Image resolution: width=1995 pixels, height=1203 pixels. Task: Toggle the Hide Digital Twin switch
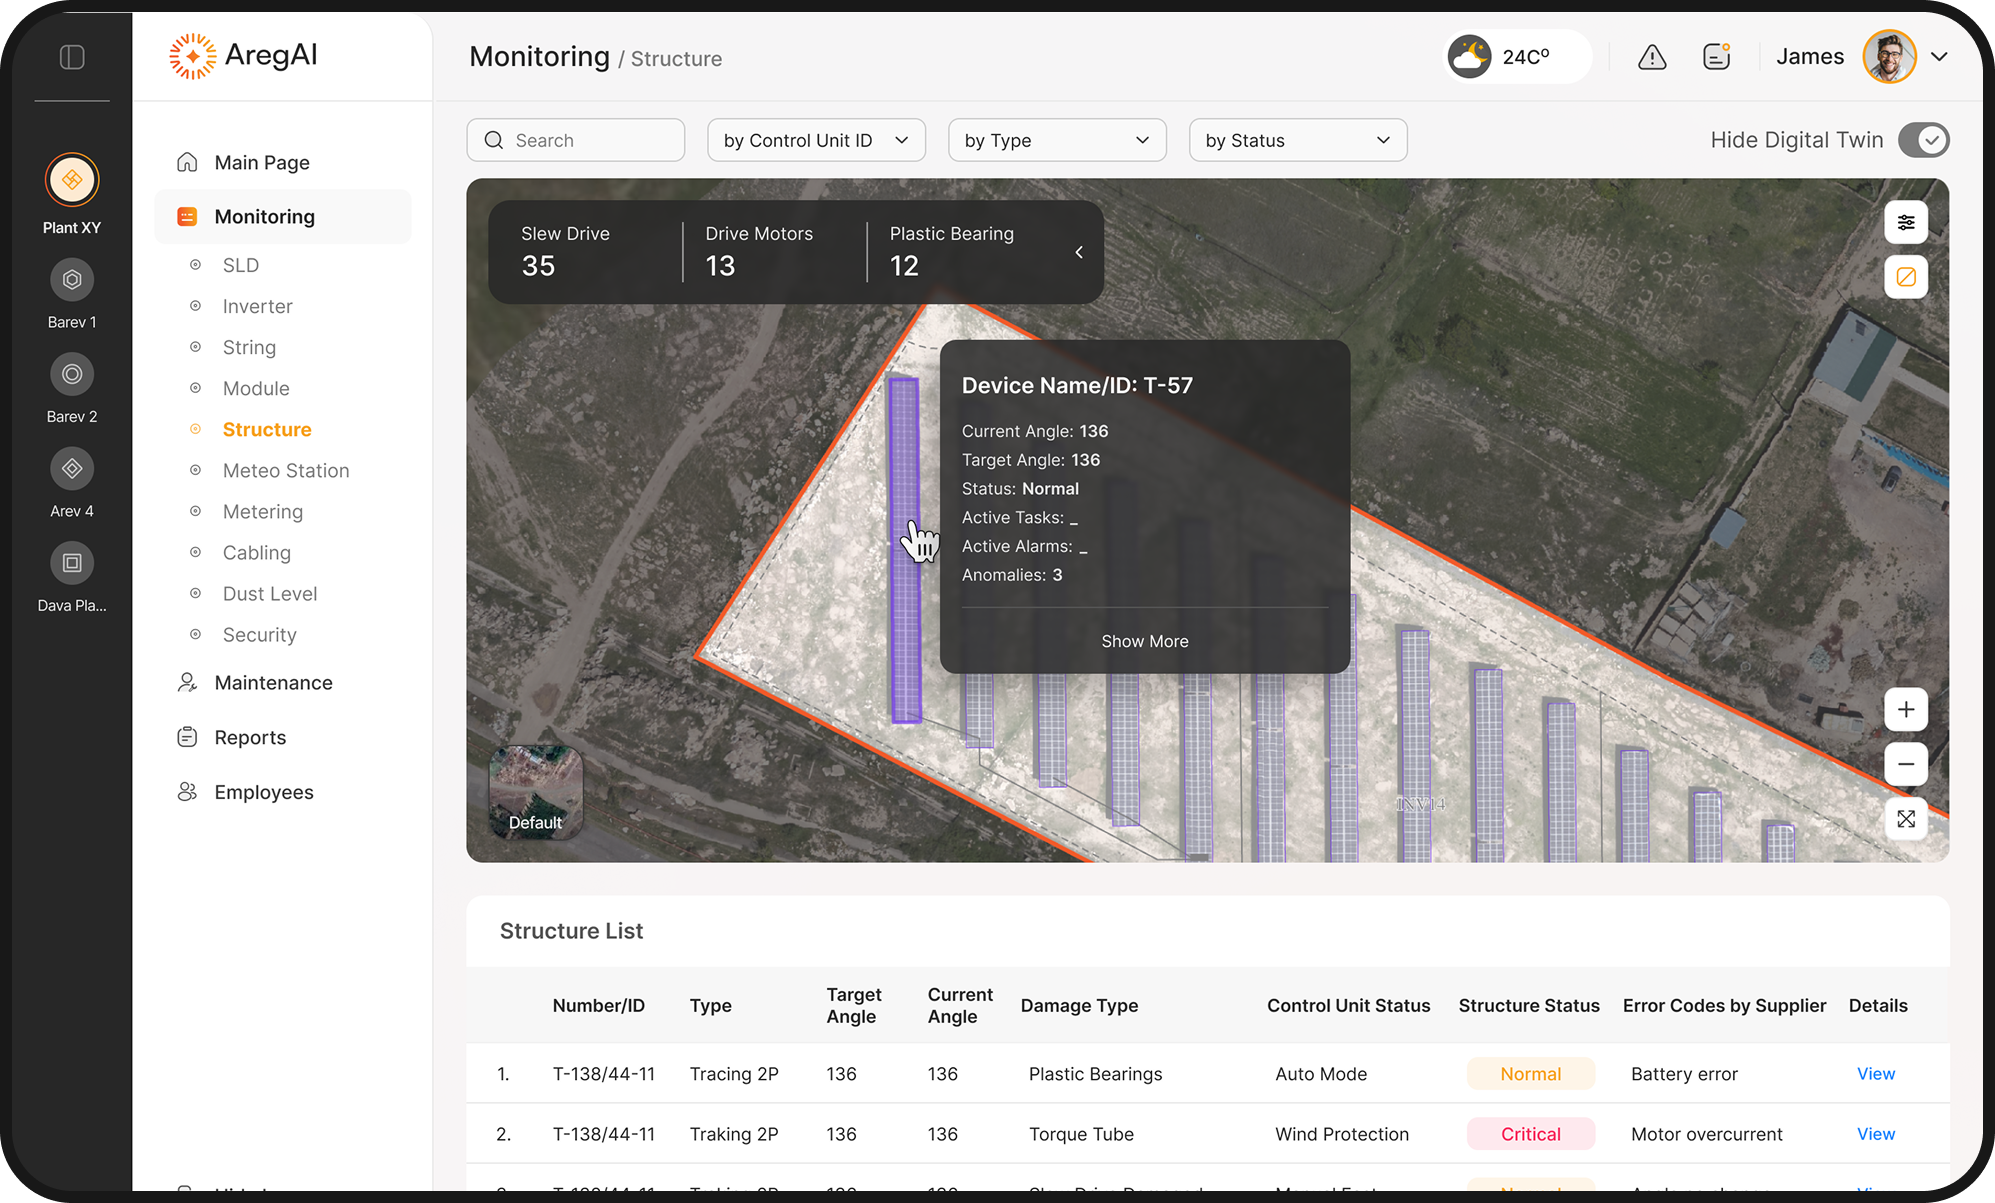click(1923, 140)
